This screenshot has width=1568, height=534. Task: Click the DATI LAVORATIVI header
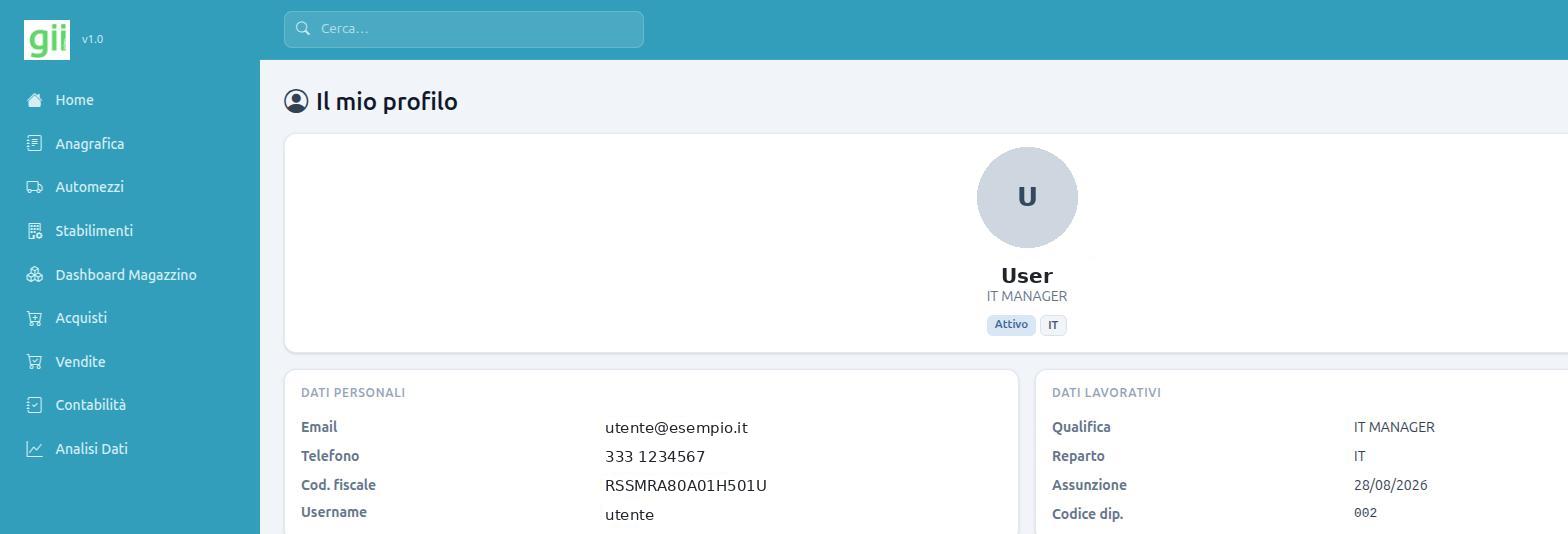[1106, 393]
